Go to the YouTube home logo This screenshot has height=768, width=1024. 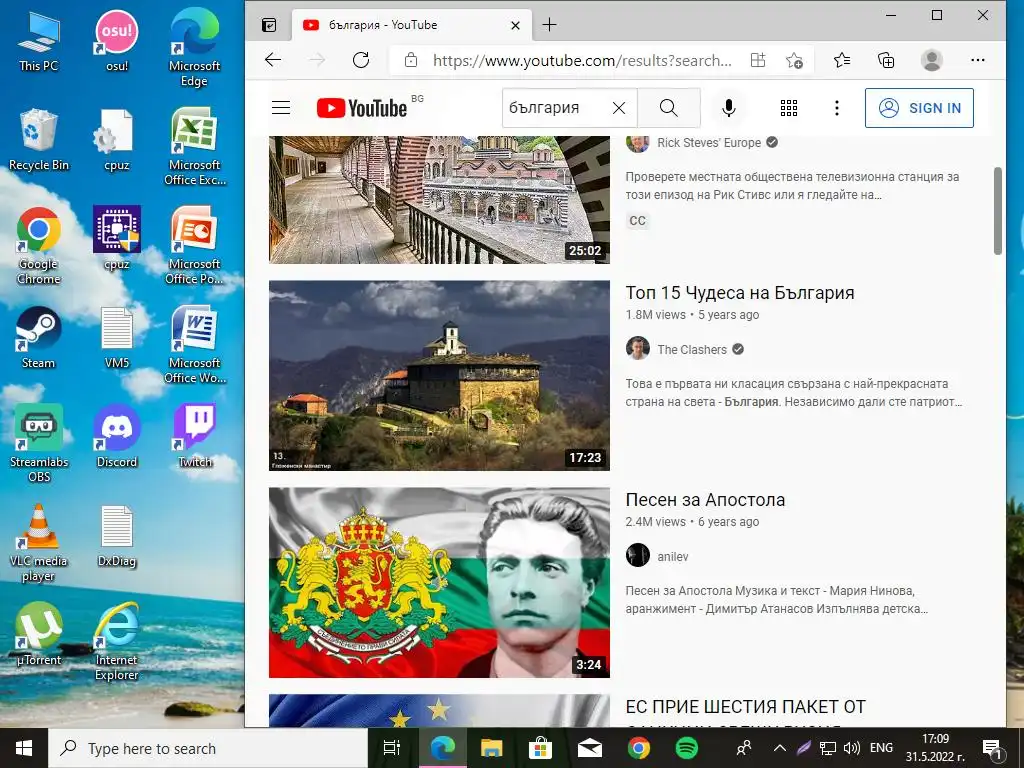[x=362, y=108]
